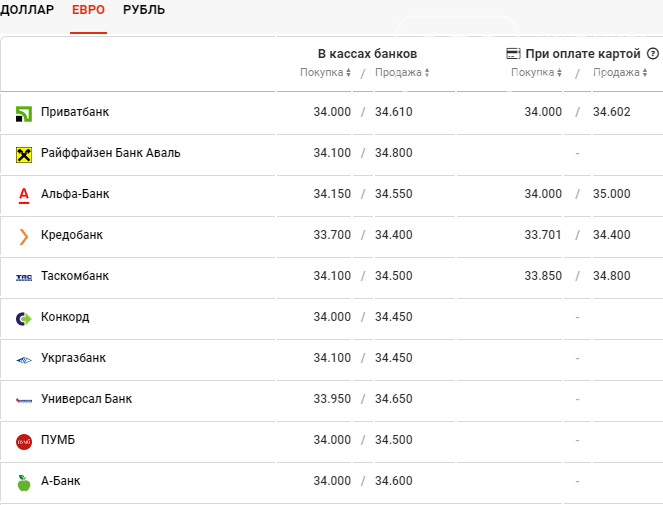The height and width of the screenshot is (505, 663).
Task: Sort by card payment Покупка column
Action: tap(537, 72)
